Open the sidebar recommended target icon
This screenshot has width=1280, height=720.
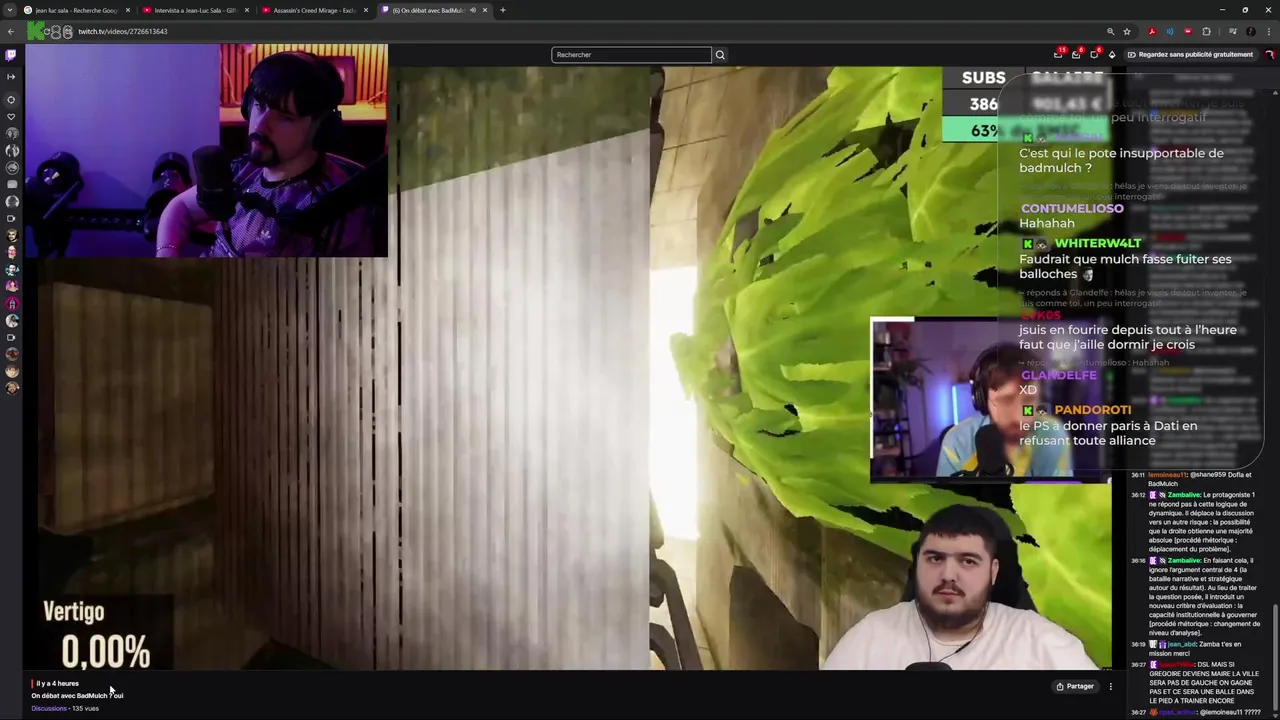pyautogui.click(x=11, y=99)
